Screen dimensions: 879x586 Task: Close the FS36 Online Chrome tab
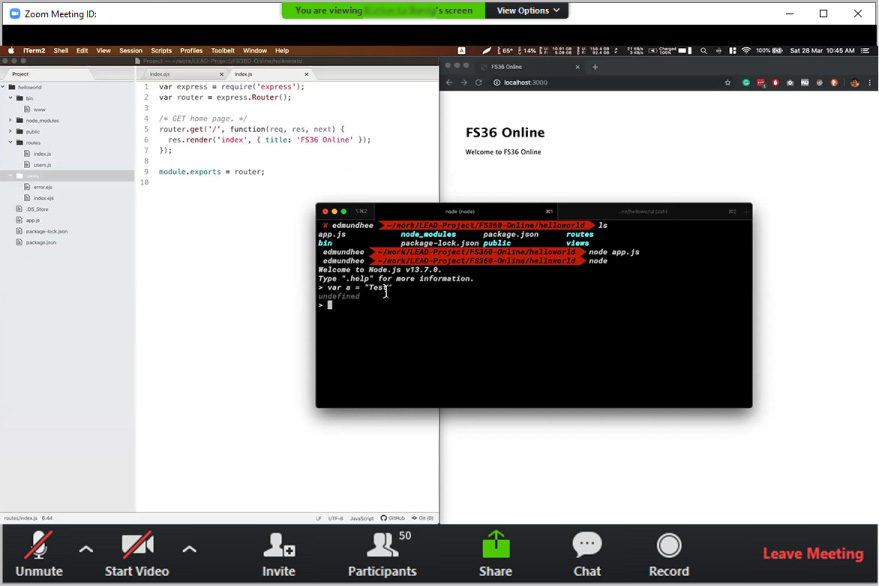577,67
